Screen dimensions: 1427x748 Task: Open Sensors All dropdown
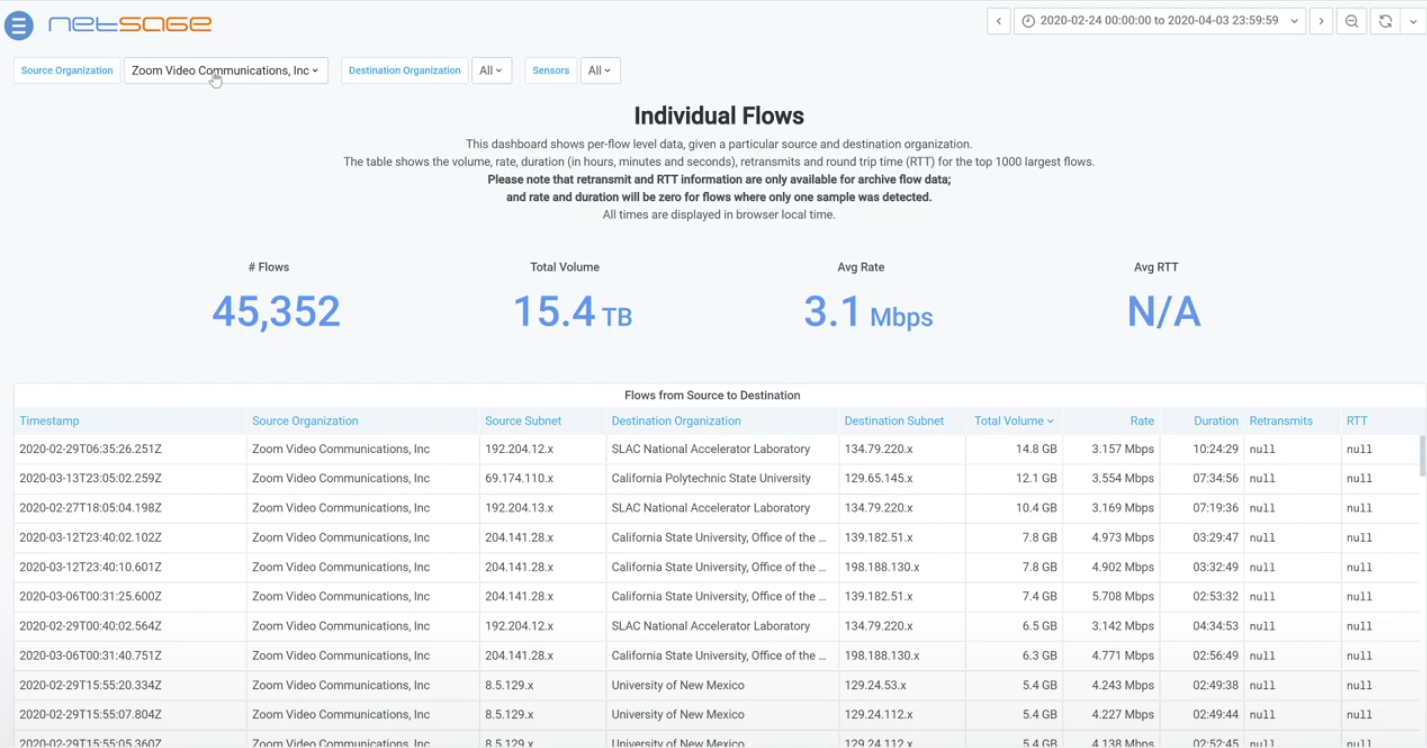coord(600,70)
